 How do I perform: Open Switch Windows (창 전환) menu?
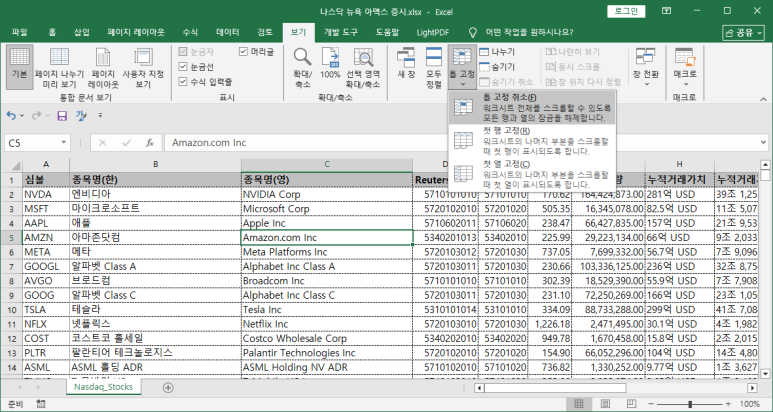(x=645, y=68)
